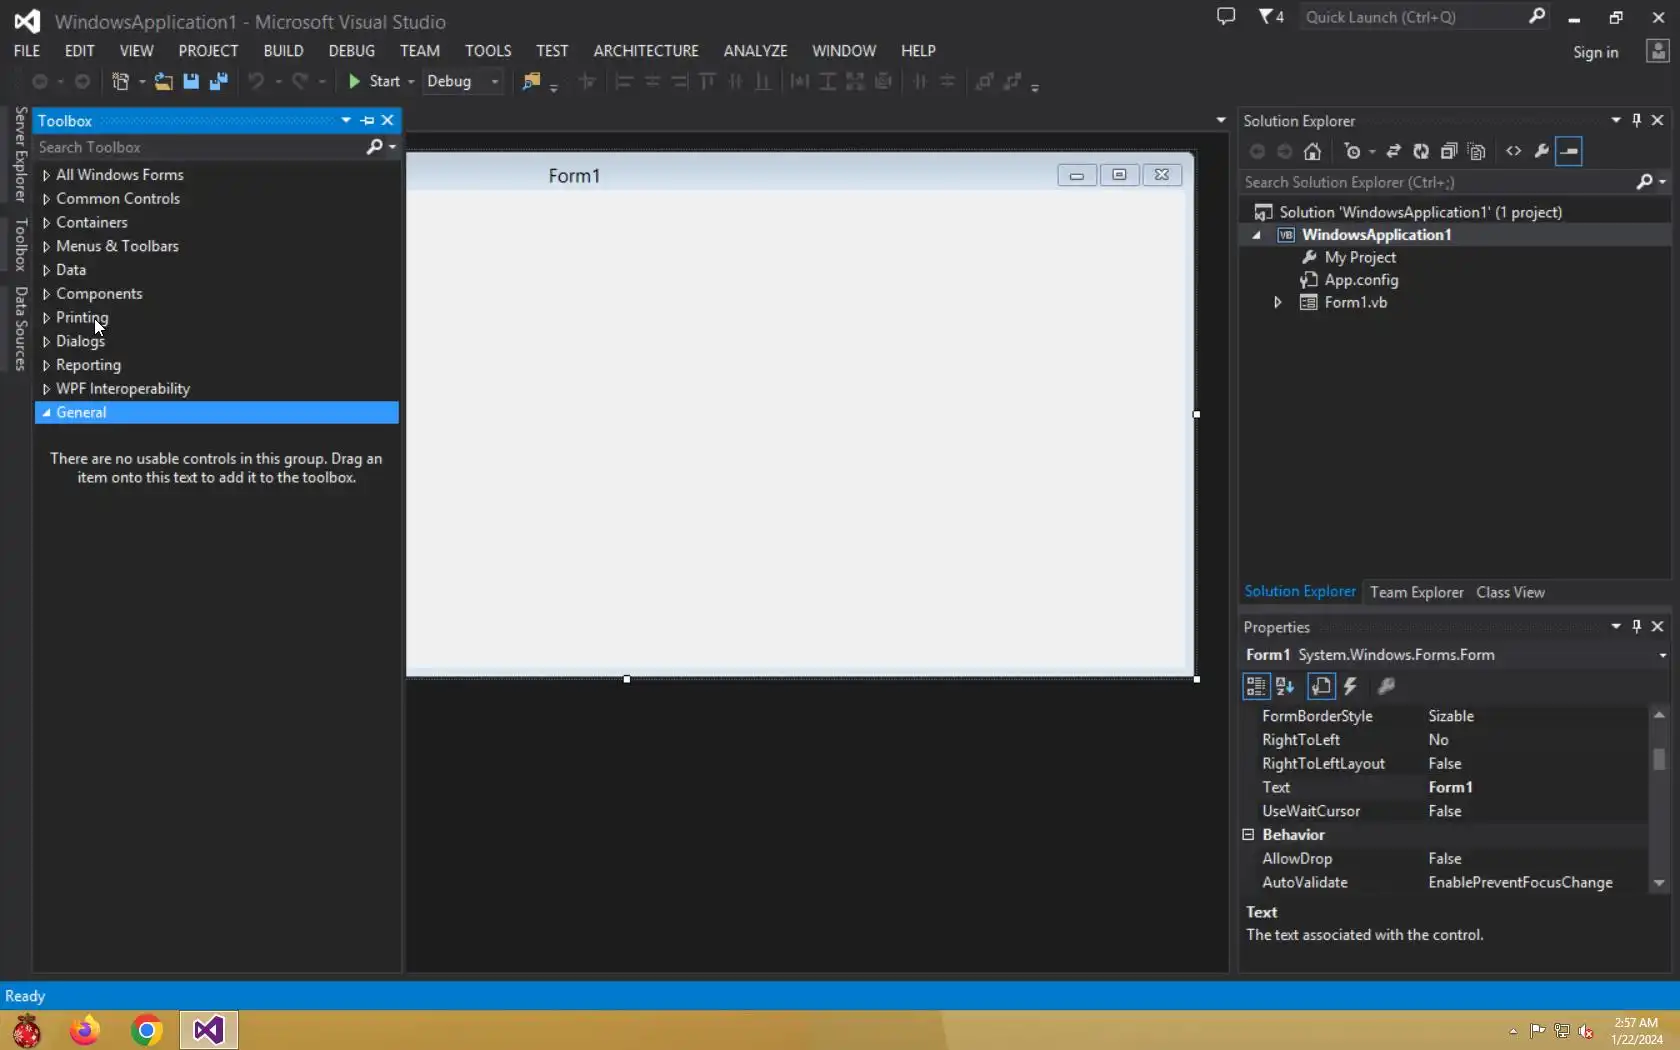Click Sync with Active Document icon
Image resolution: width=1680 pixels, height=1050 pixels.
coord(1393,152)
